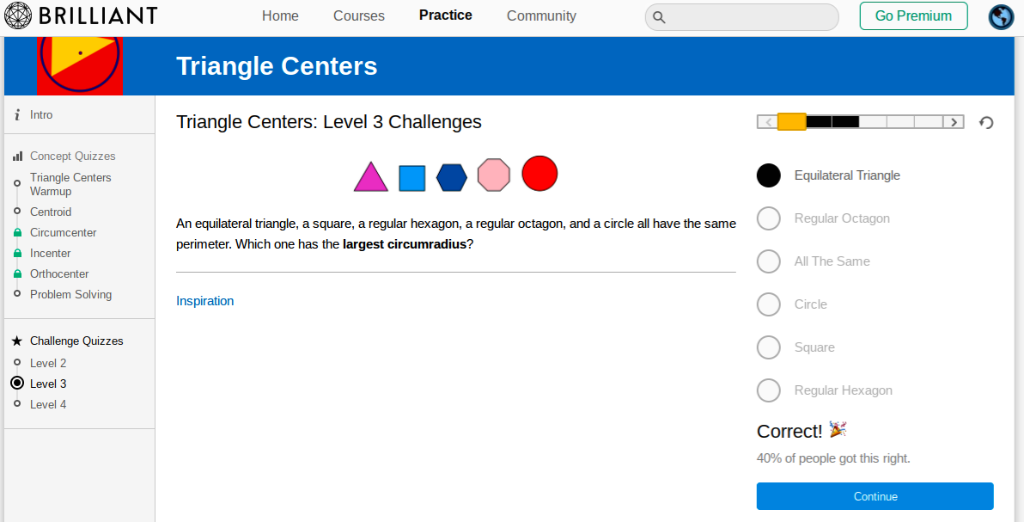Go to the Community tab
The image size is (1024, 522).
pyautogui.click(x=541, y=16)
